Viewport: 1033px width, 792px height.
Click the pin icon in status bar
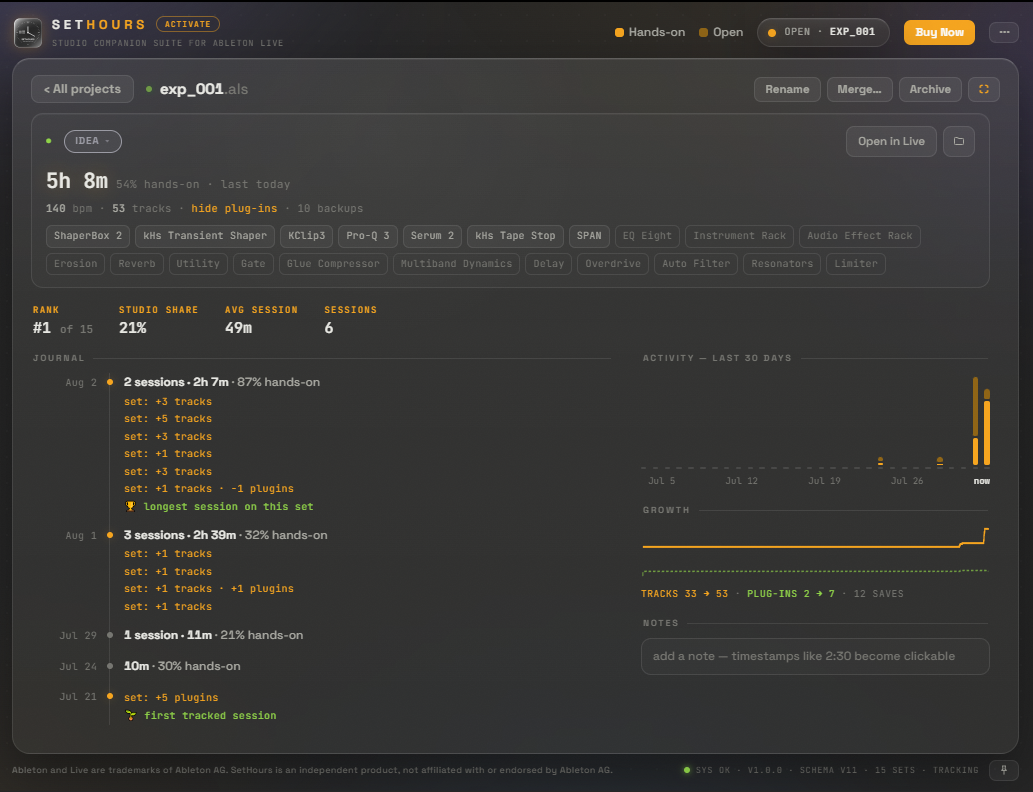click(1003, 770)
